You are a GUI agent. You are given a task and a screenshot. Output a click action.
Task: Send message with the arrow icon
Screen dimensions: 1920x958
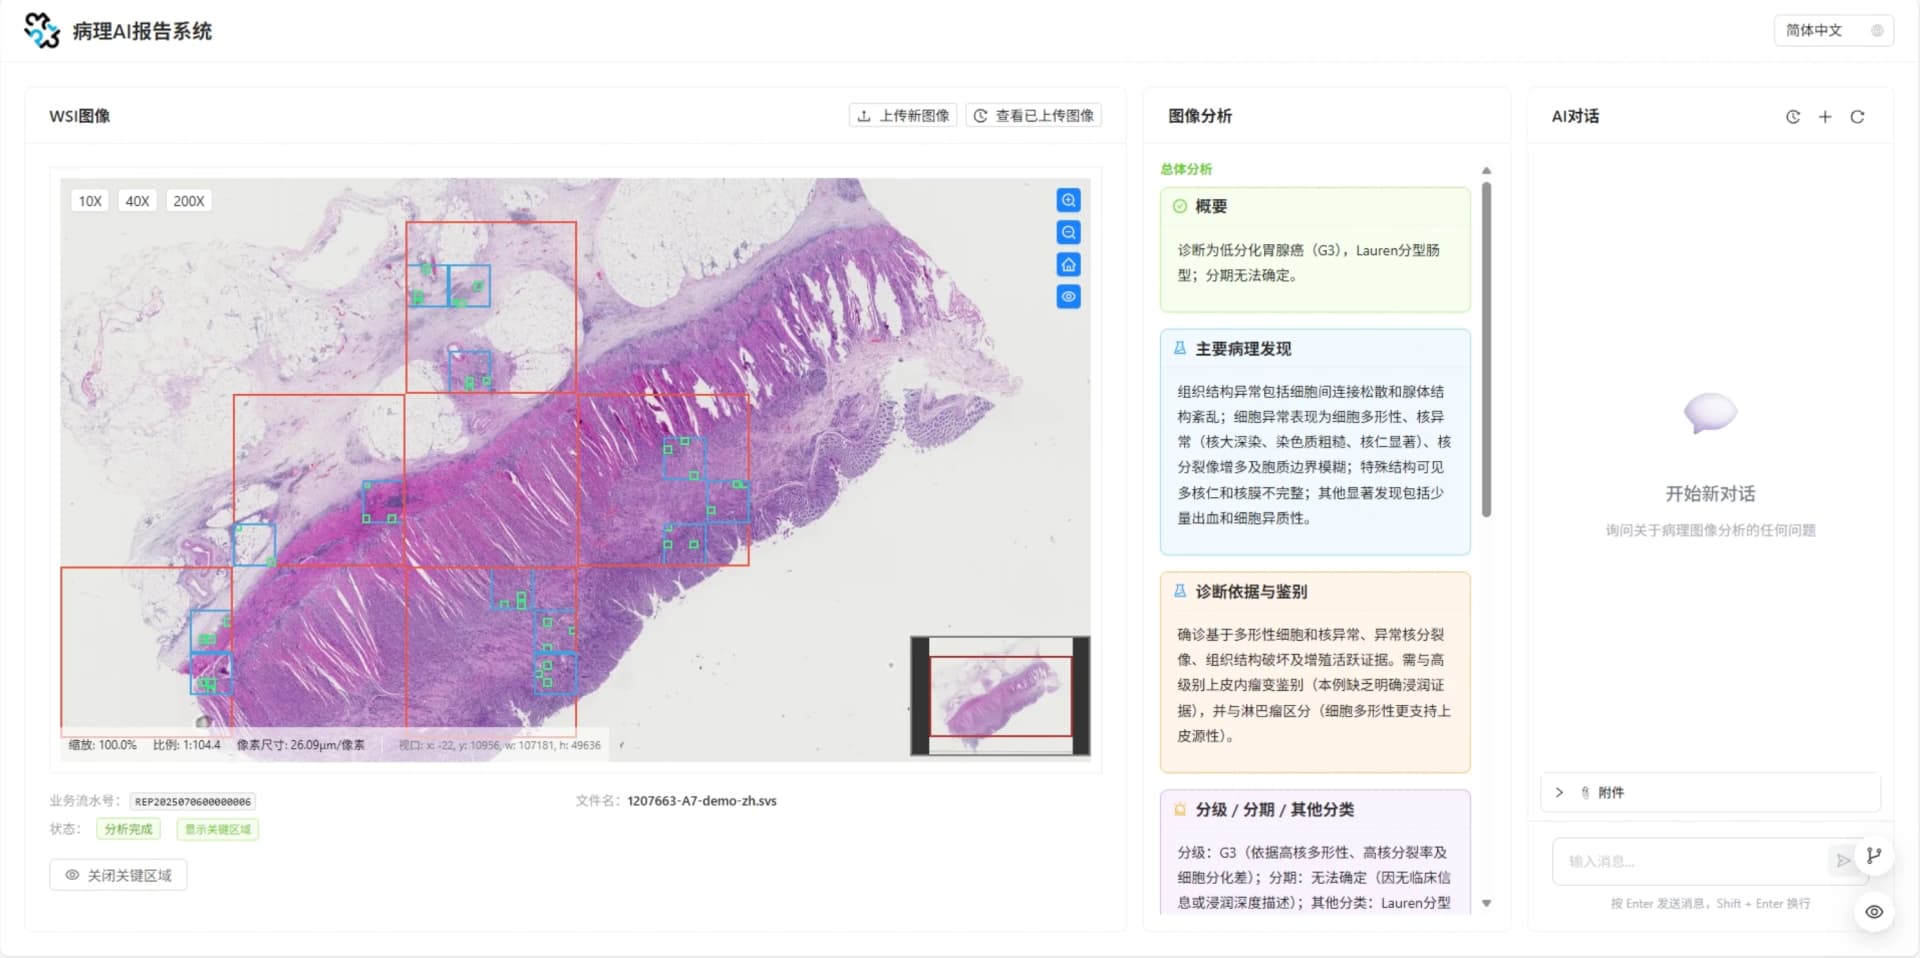click(1843, 860)
